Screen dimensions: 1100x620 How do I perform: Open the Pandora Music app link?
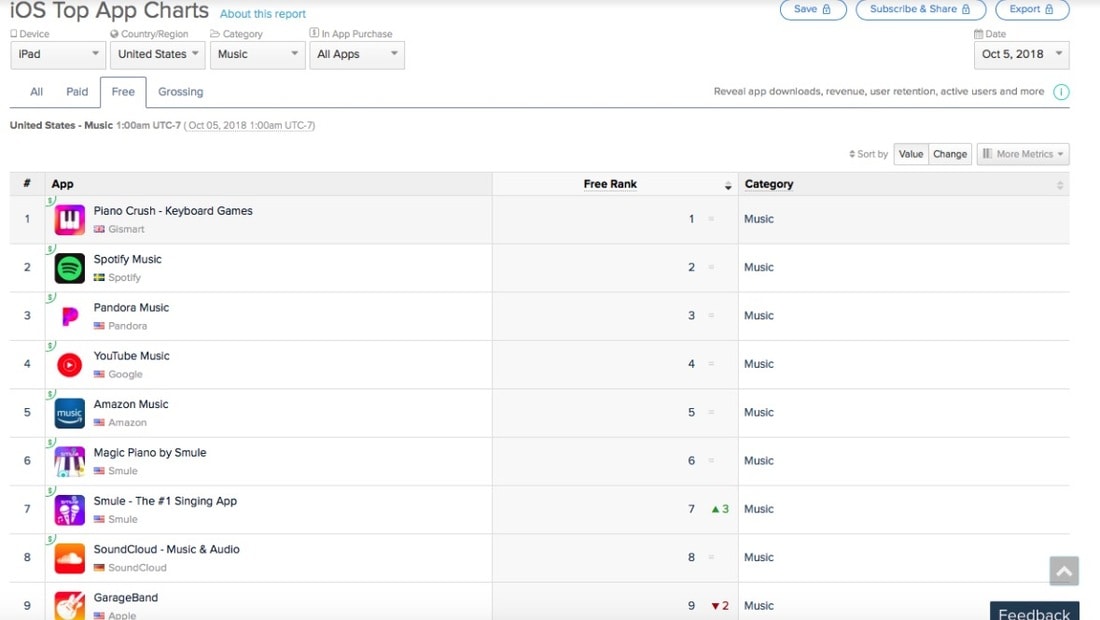click(x=131, y=307)
